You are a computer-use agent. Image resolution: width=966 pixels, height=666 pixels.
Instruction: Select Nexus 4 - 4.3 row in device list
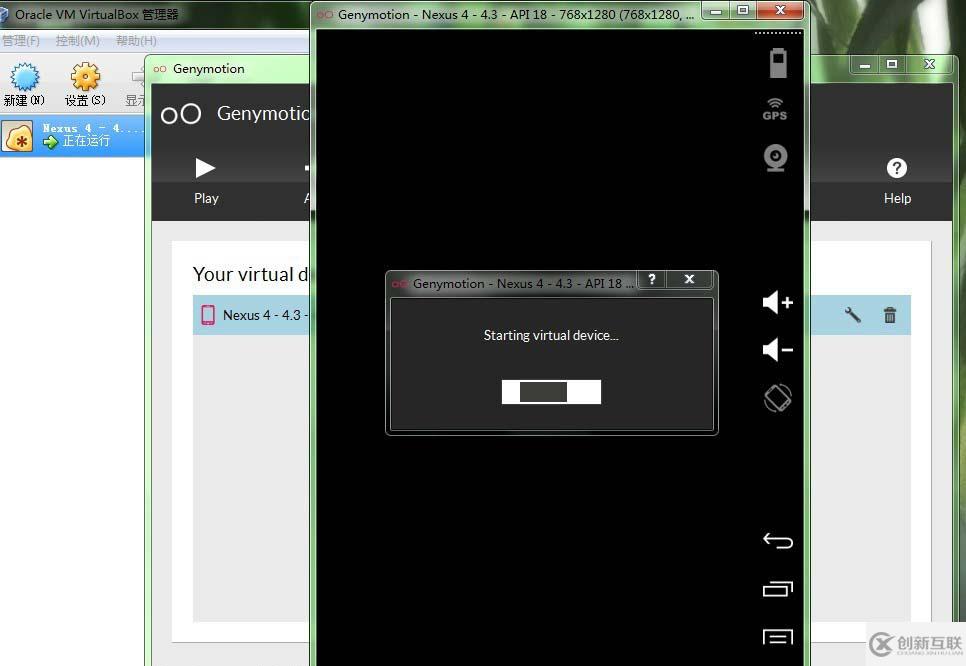(551, 315)
